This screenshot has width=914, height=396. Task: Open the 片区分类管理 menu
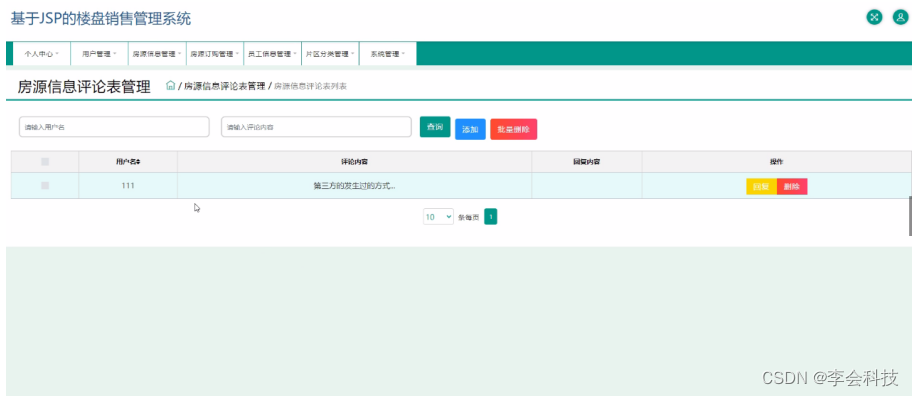click(x=330, y=54)
